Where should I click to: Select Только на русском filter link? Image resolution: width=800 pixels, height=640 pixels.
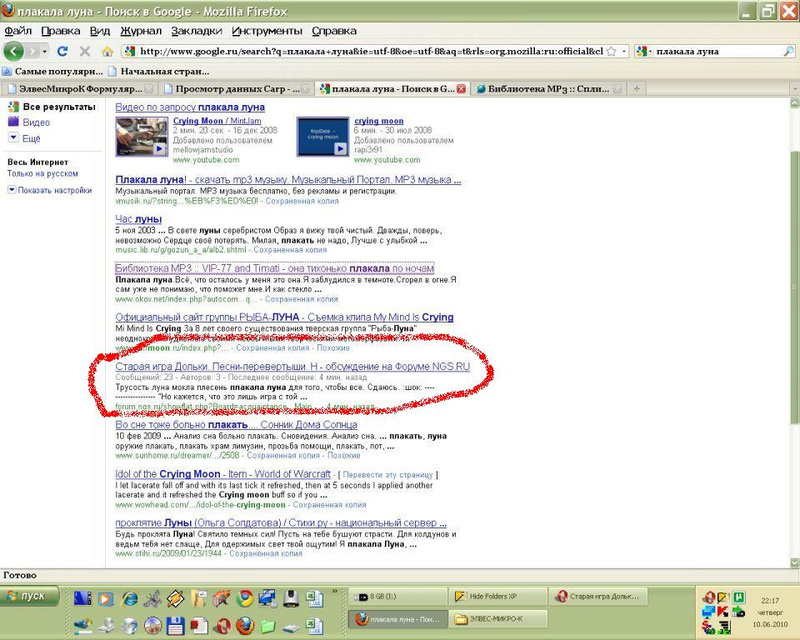42,174
